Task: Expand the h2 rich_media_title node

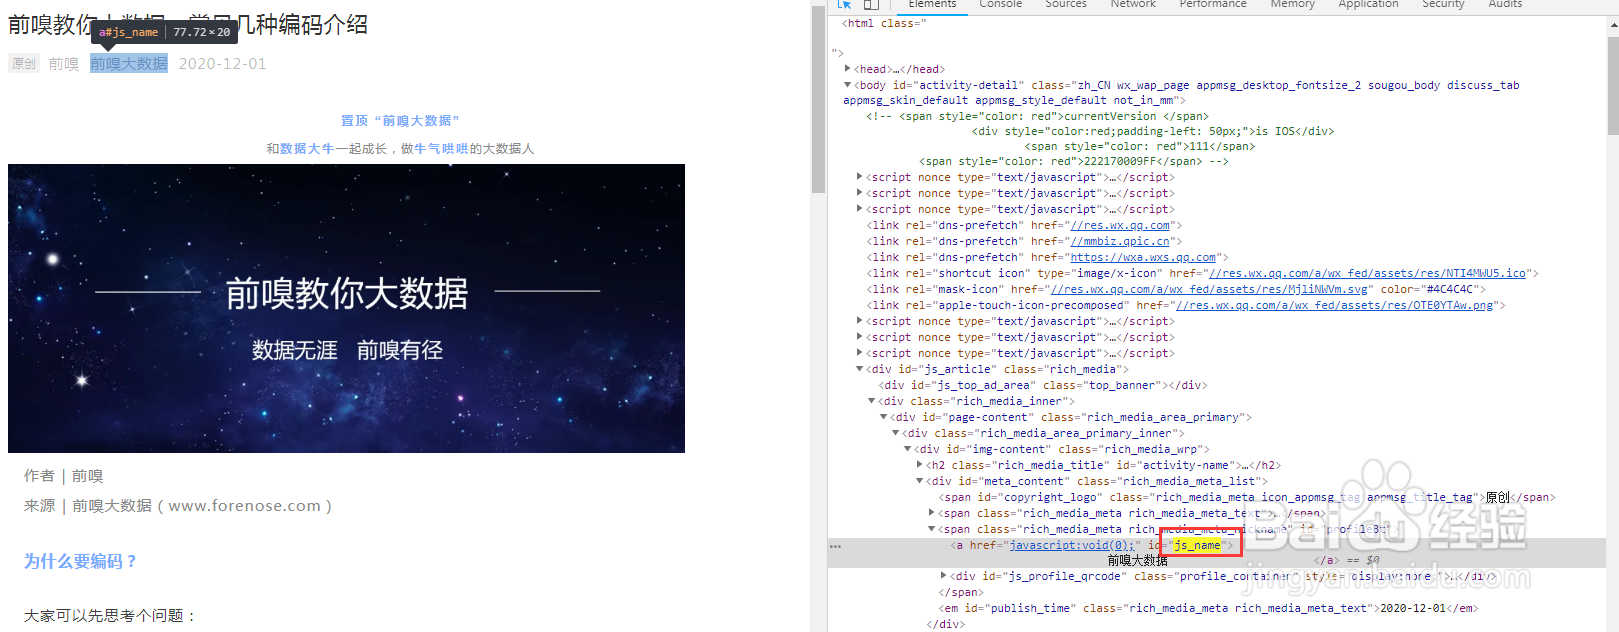Action: tap(919, 465)
